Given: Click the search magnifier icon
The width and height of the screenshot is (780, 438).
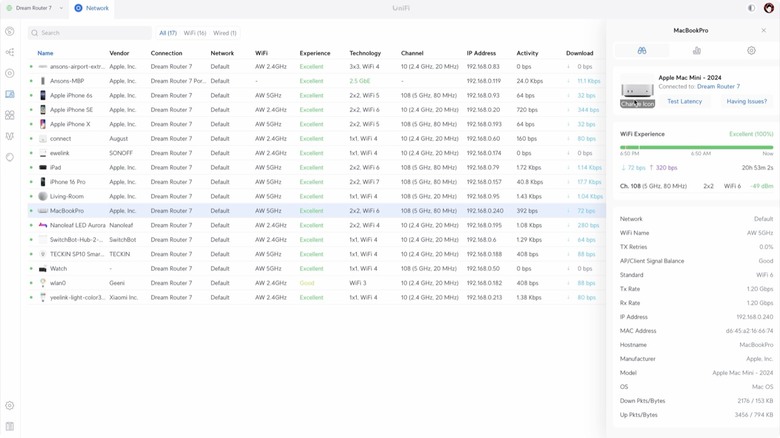Looking at the screenshot, I should coord(34,33).
